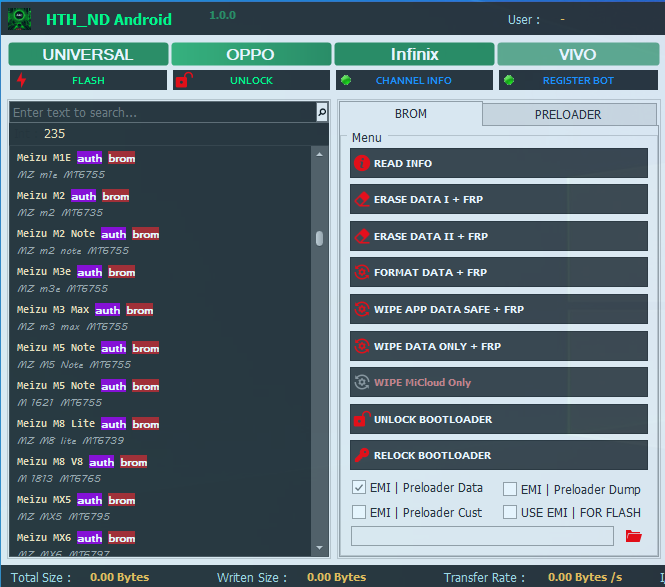Run WIPE DATA ONLY + FRP
The height and width of the screenshot is (587, 665).
click(499, 346)
